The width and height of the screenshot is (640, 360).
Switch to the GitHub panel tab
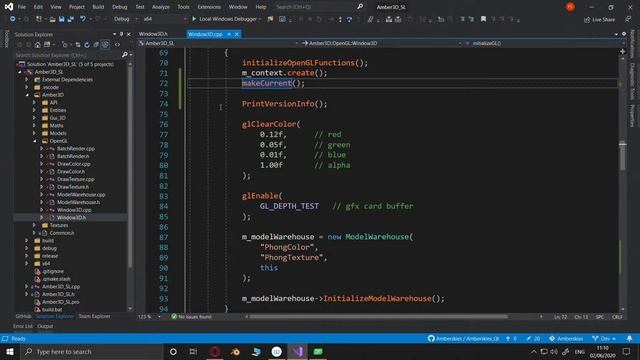pyautogui.click(x=23, y=316)
